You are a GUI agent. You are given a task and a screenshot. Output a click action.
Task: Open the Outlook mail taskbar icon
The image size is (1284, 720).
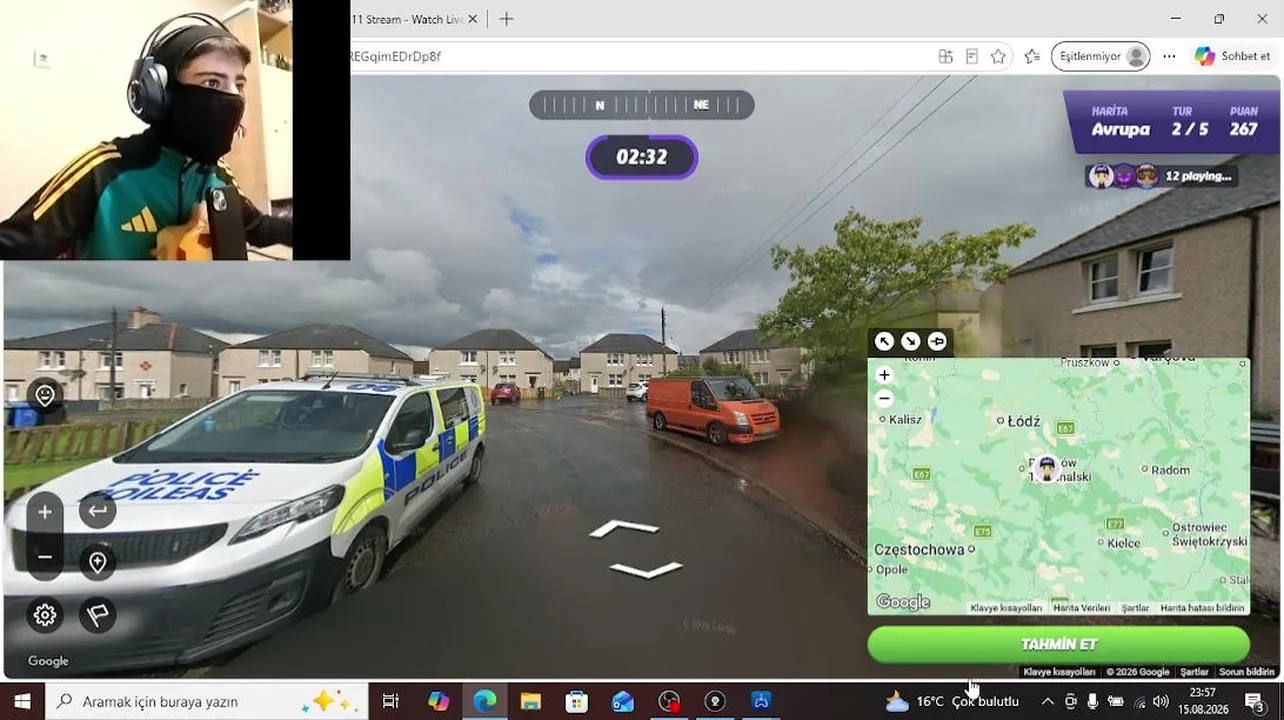click(x=623, y=701)
